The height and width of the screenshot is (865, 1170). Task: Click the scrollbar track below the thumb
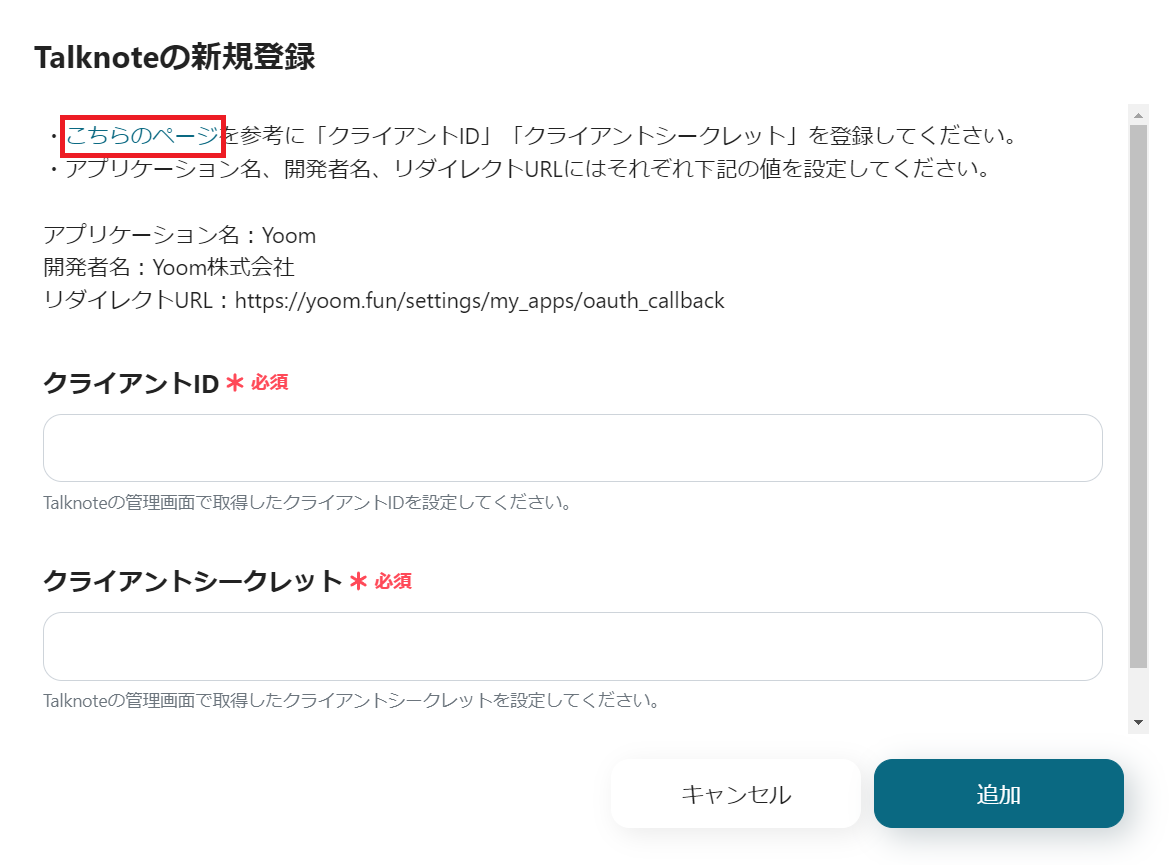click(x=1138, y=690)
